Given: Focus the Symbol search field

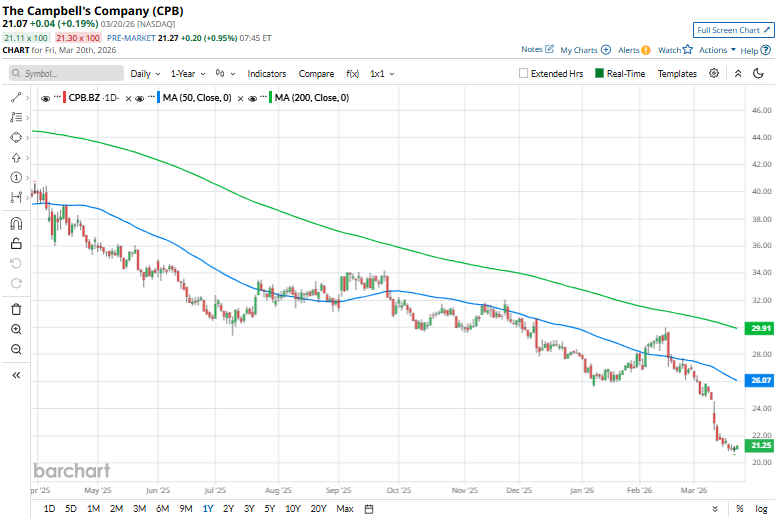Looking at the screenshot, I should [66, 73].
